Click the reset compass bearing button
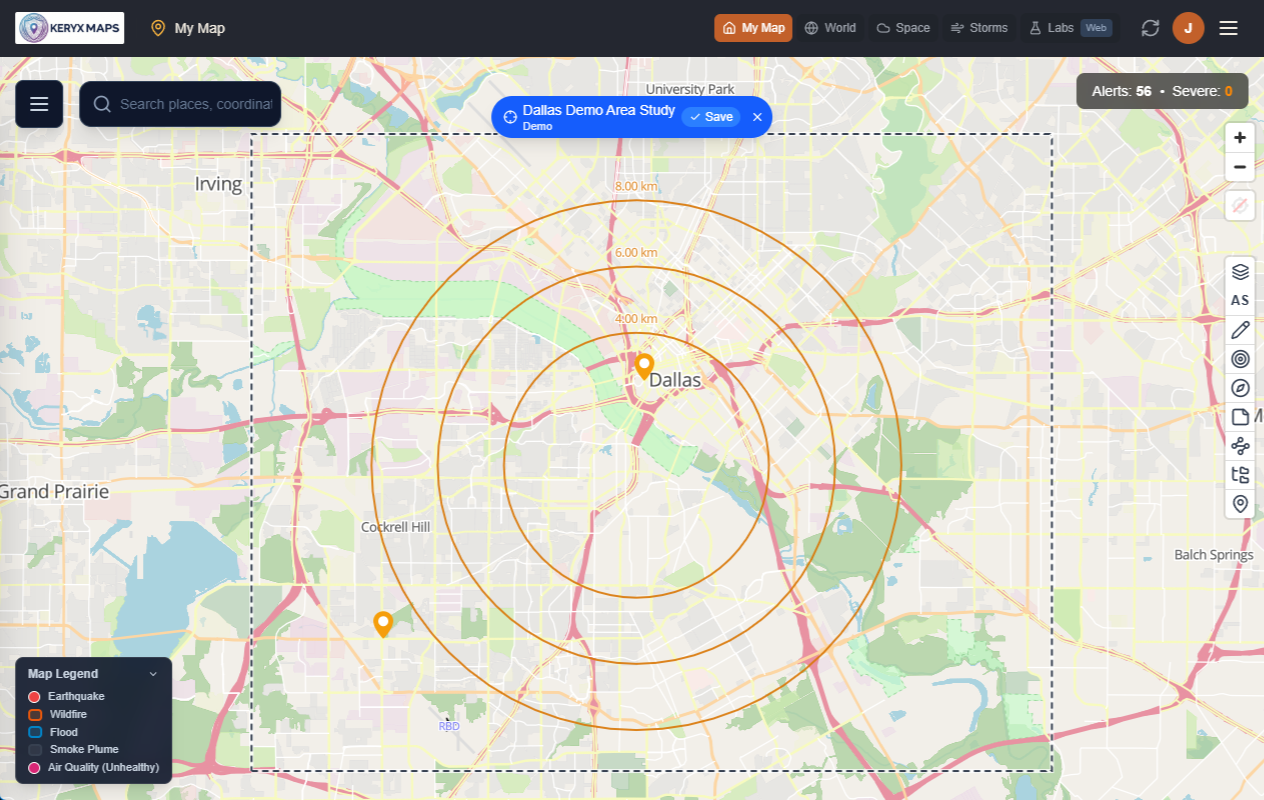This screenshot has height=800, width=1264. click(1240, 205)
